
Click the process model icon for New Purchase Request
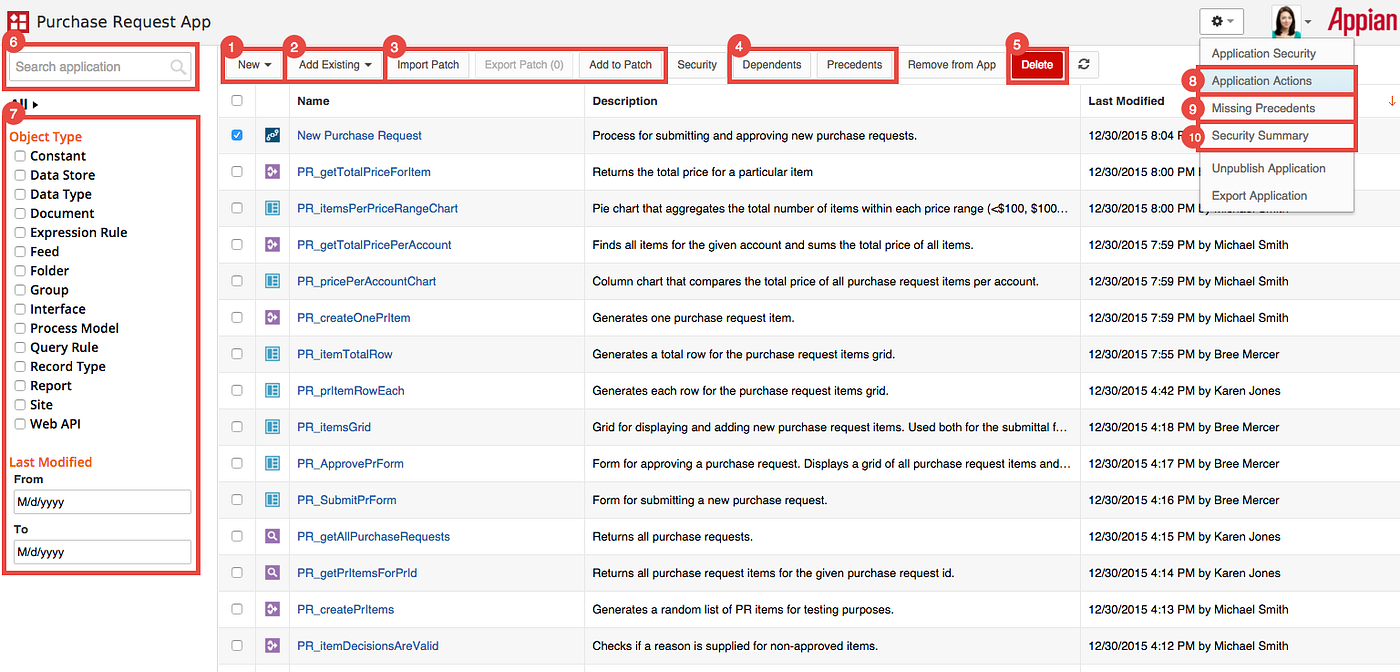point(272,135)
